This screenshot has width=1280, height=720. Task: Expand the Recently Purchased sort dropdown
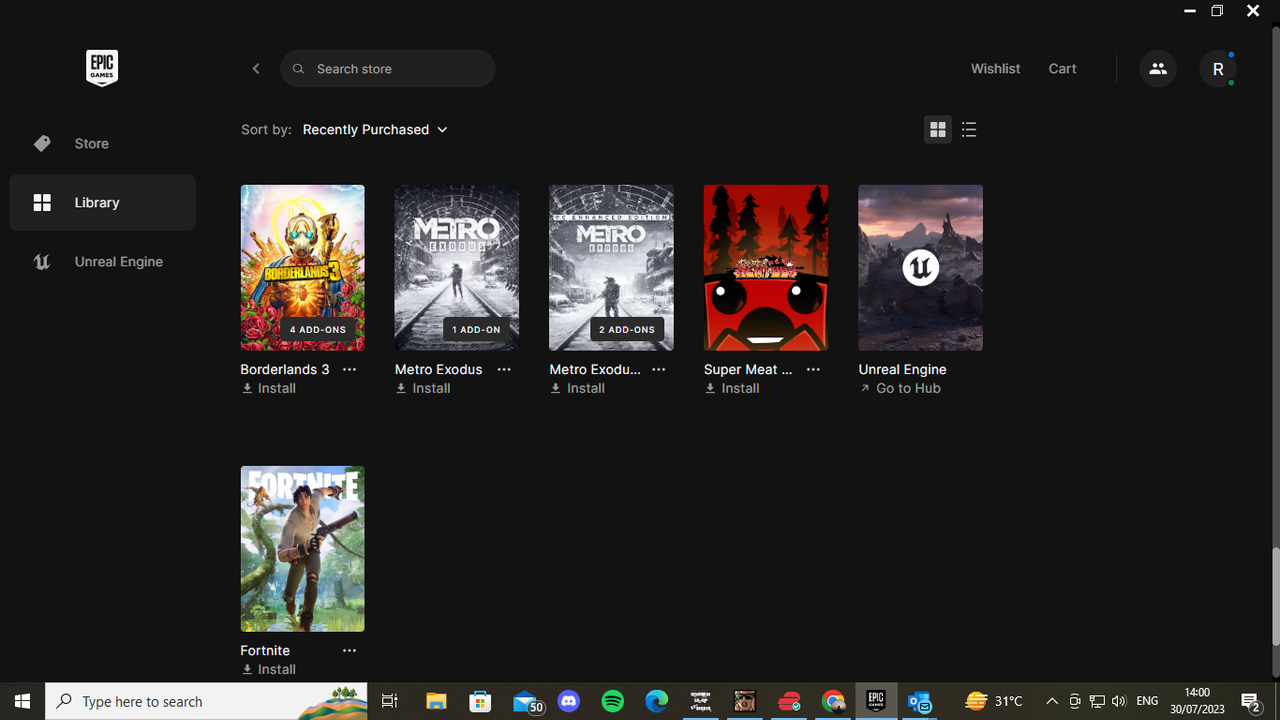(x=375, y=130)
